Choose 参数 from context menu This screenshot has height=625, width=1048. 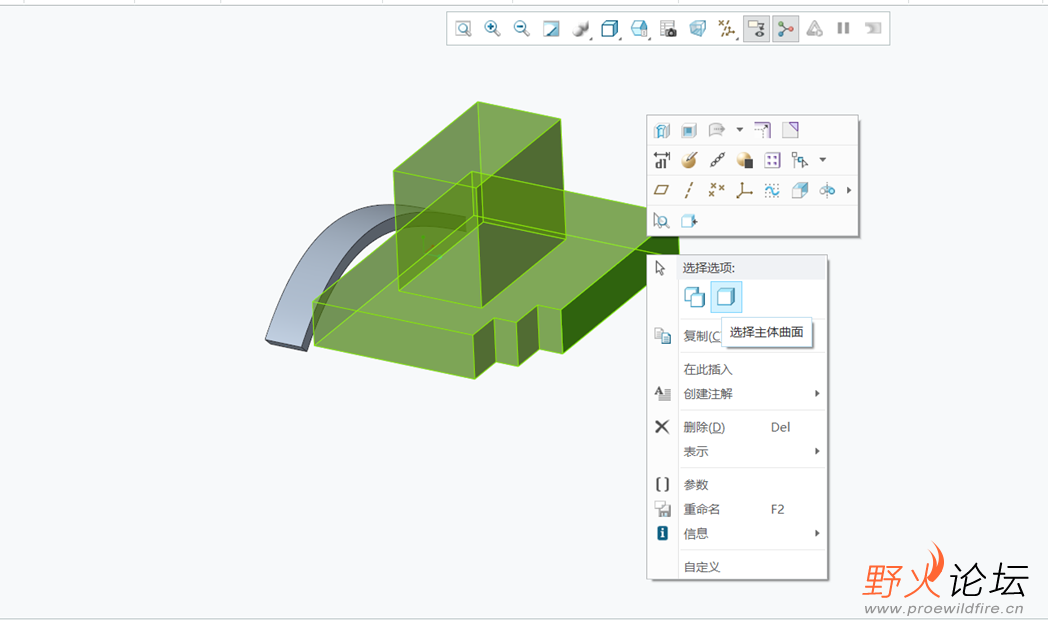tap(696, 485)
